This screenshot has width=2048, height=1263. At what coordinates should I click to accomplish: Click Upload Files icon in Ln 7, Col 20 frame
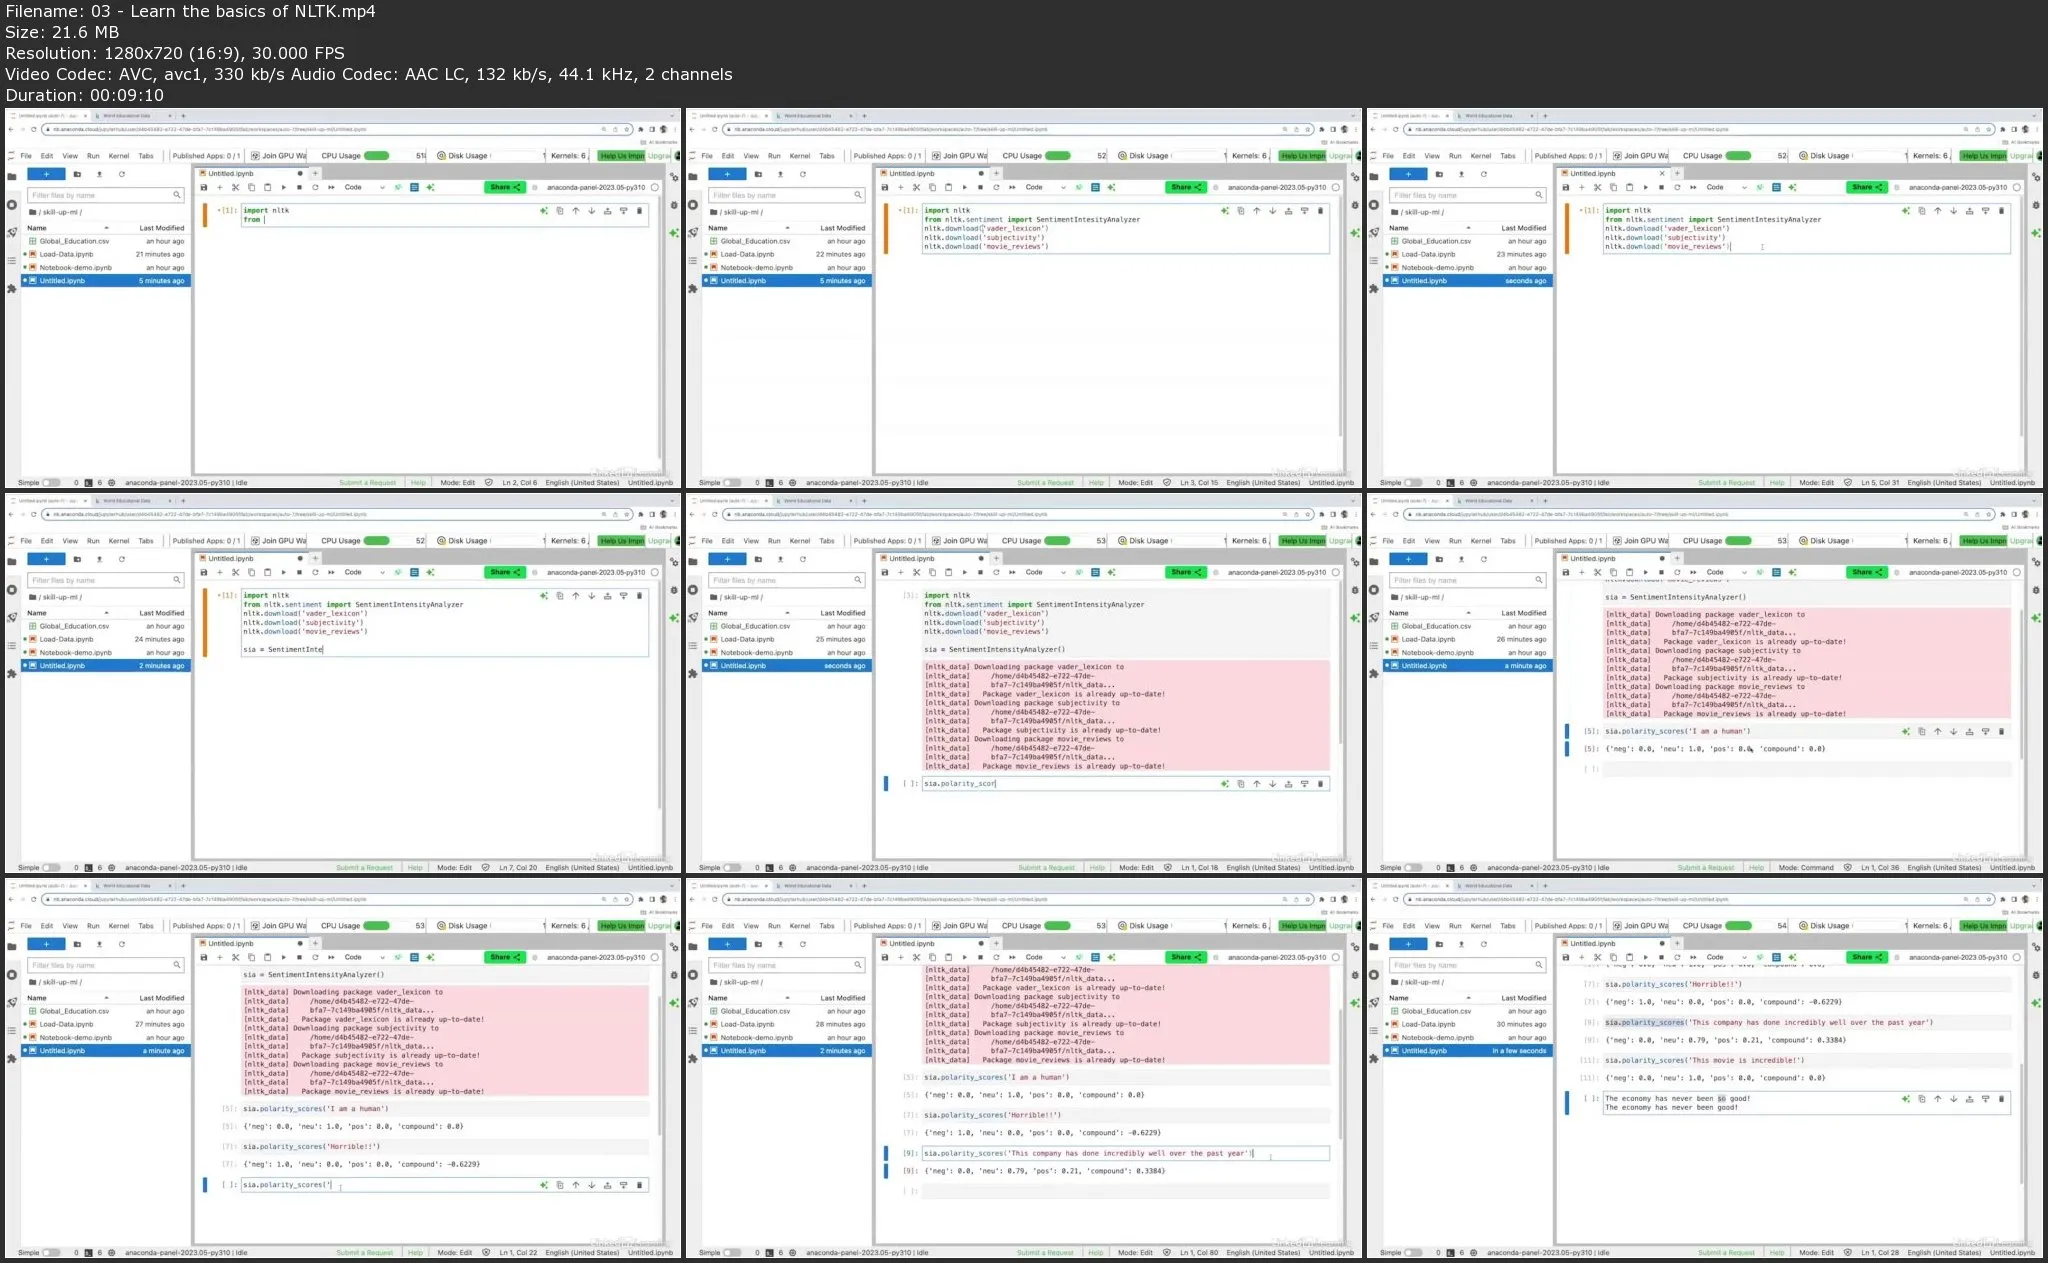pos(99,559)
